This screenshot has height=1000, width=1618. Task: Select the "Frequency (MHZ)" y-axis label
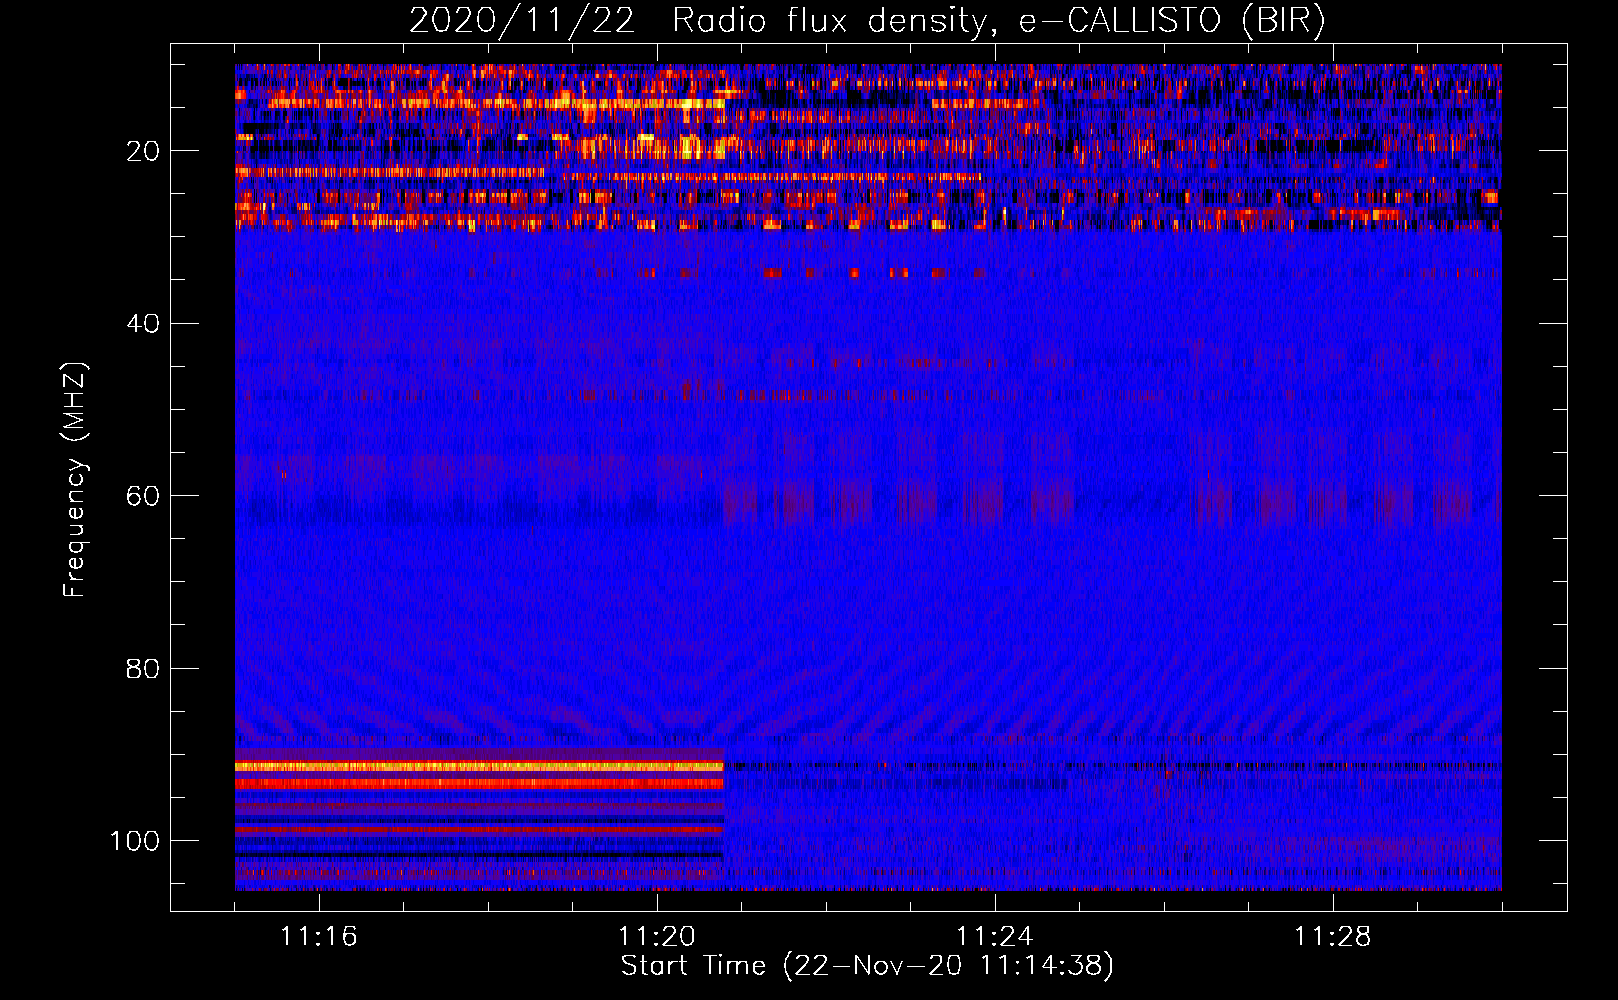tap(75, 480)
